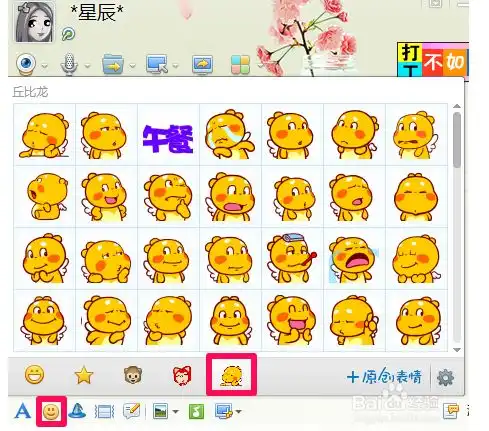The image size is (489, 431).
Task: Open emoji settings with the gear icon
Action: point(445,378)
